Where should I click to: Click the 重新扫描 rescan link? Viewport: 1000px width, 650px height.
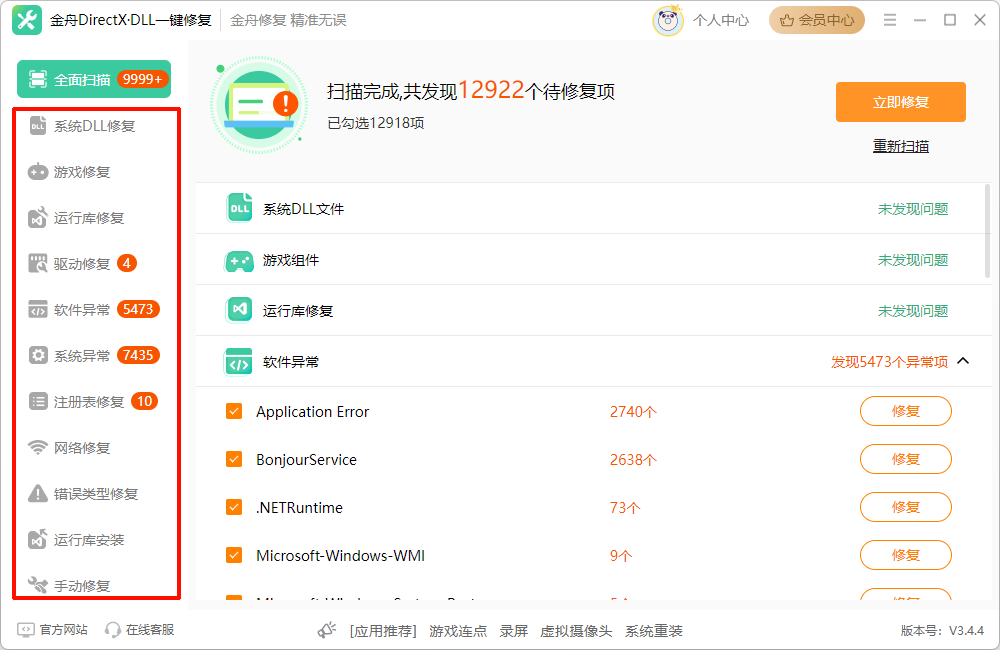pyautogui.click(x=900, y=145)
